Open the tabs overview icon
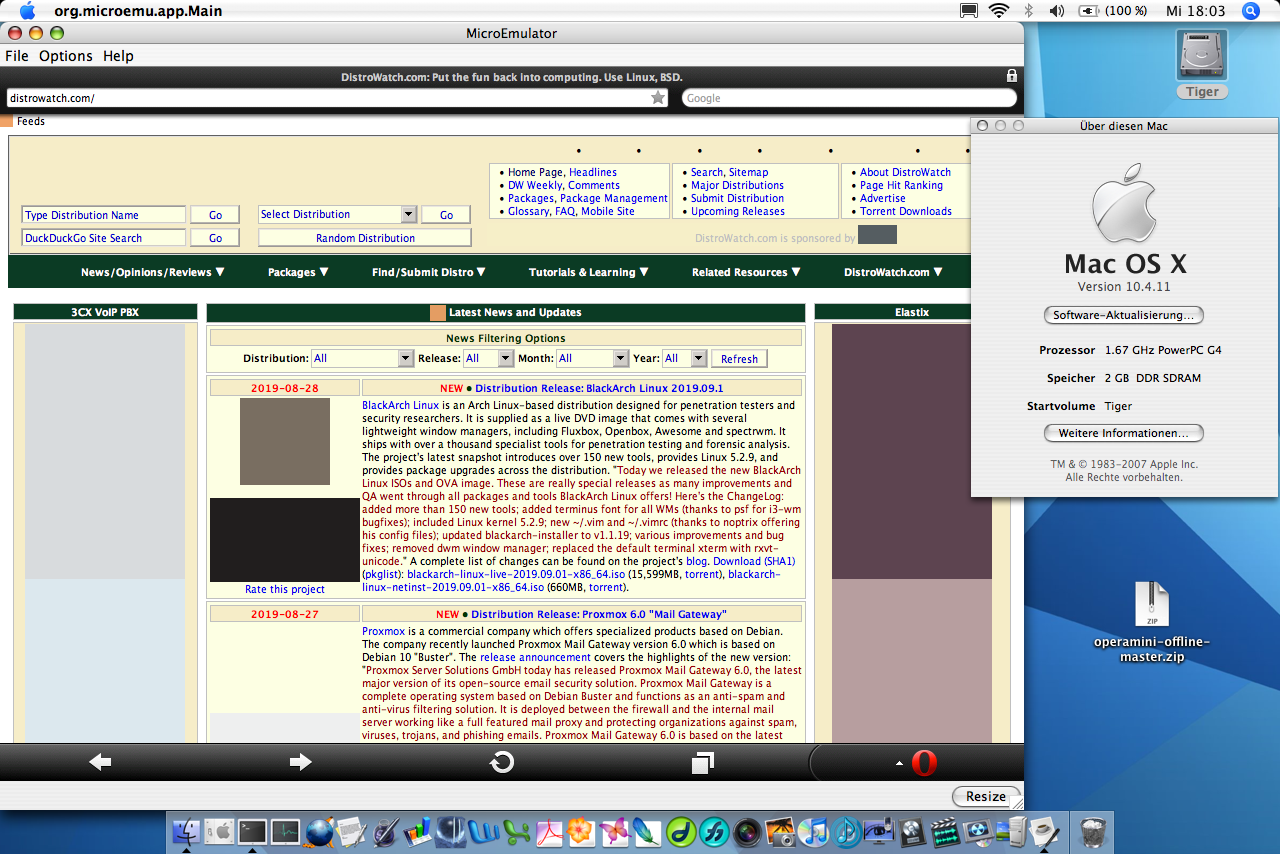The image size is (1280, 854). click(x=703, y=763)
